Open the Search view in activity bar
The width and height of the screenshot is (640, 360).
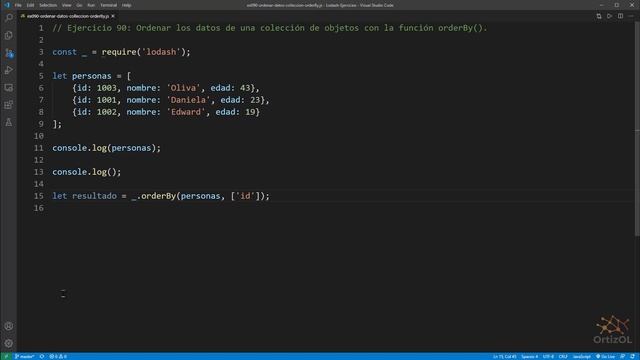pyautogui.click(x=9, y=18)
